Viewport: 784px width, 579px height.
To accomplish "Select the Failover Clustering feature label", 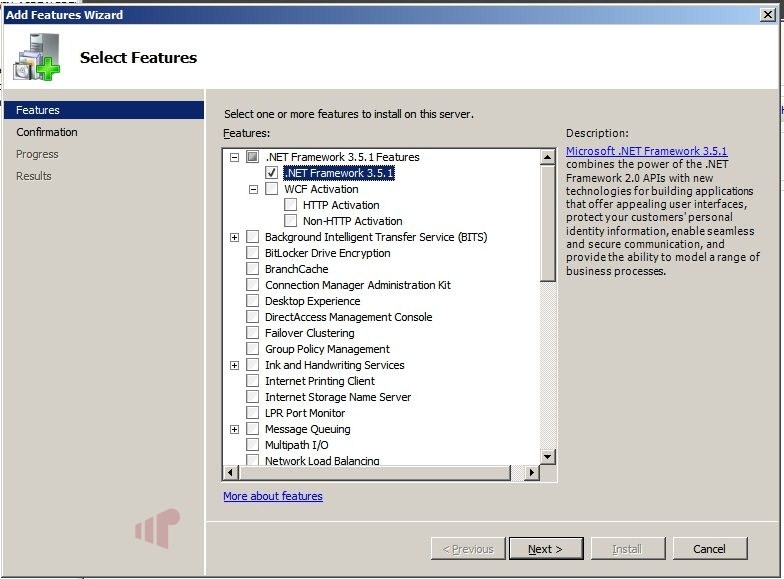I will tap(310, 333).
